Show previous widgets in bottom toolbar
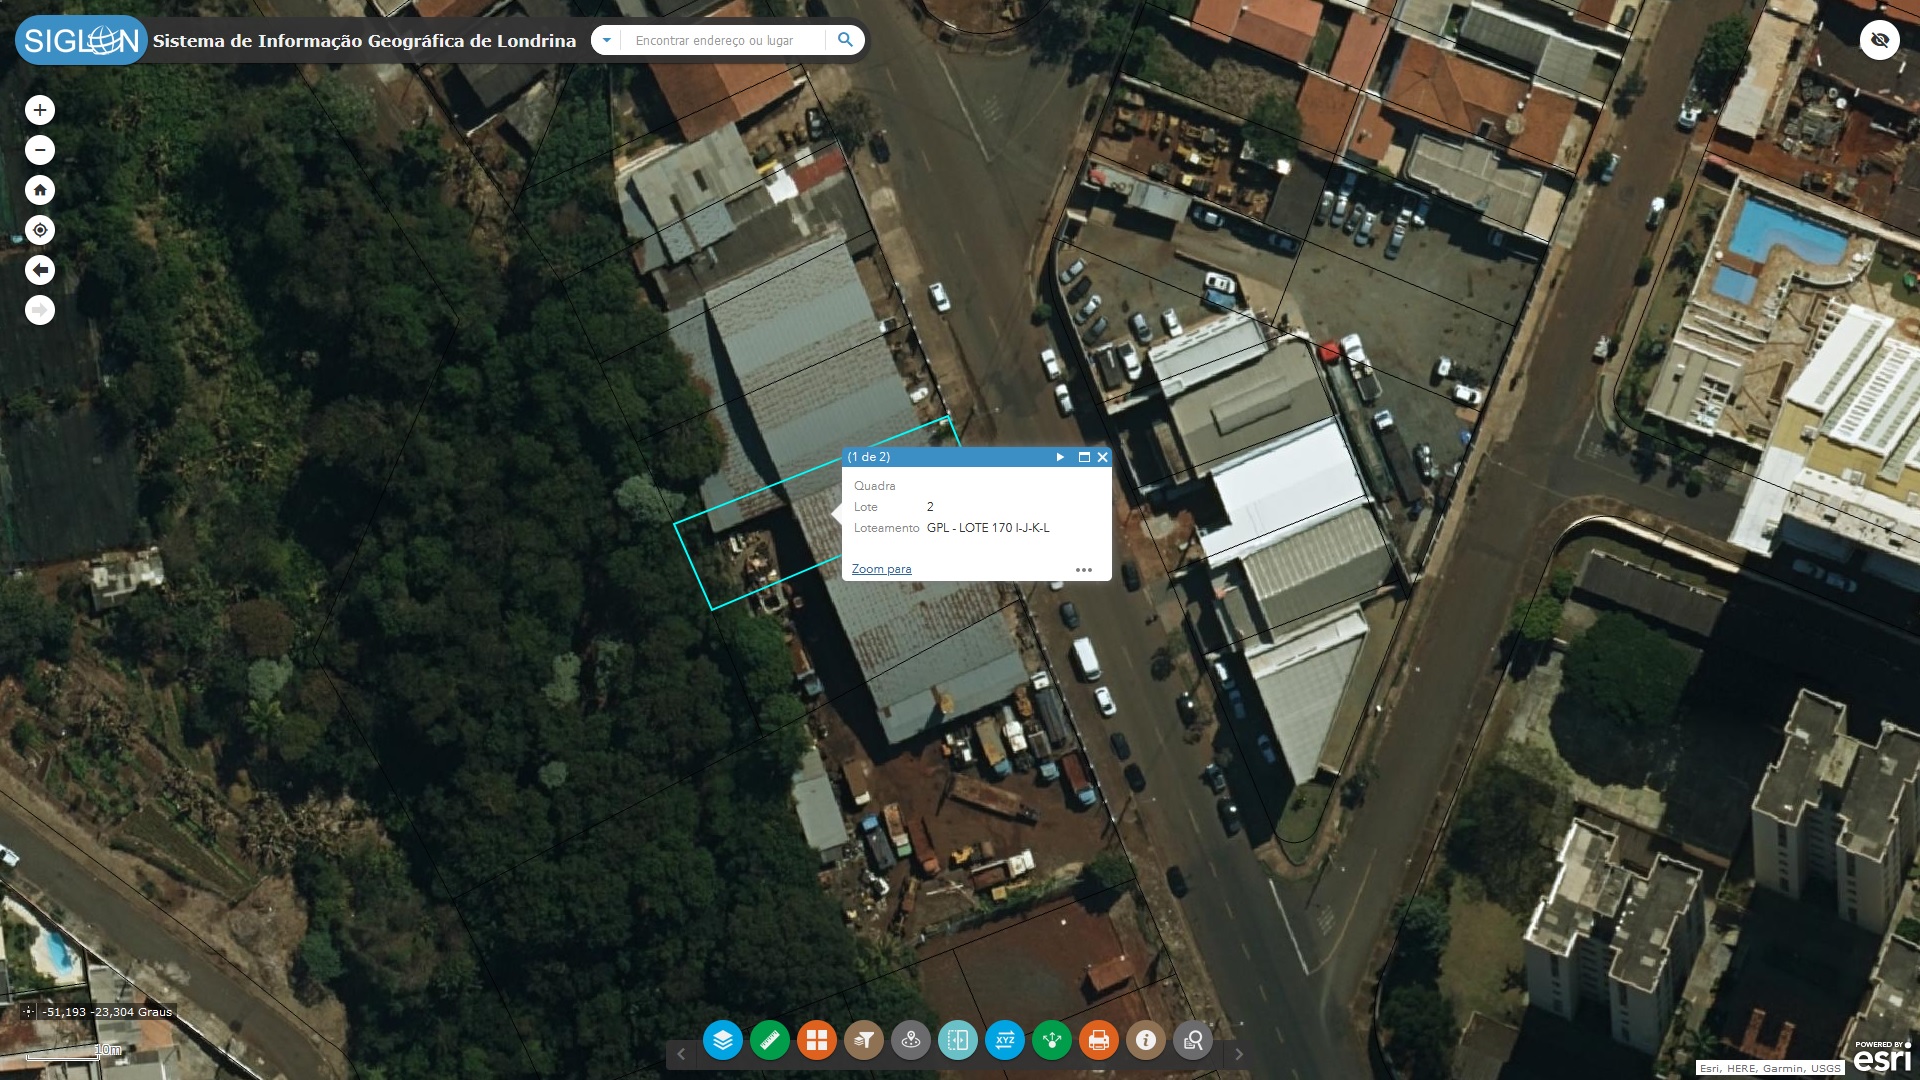Screen dimensions: 1920x1080 682,1054
